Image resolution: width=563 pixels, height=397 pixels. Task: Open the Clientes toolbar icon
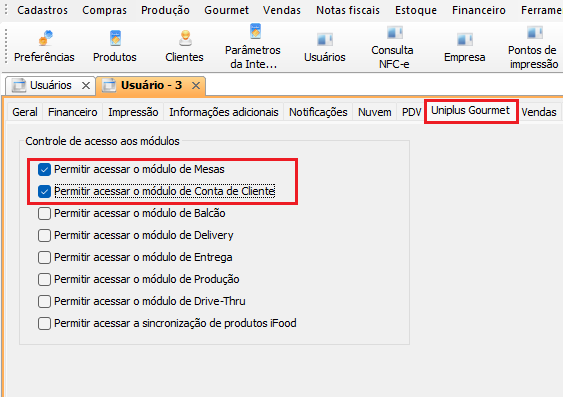coord(185,47)
